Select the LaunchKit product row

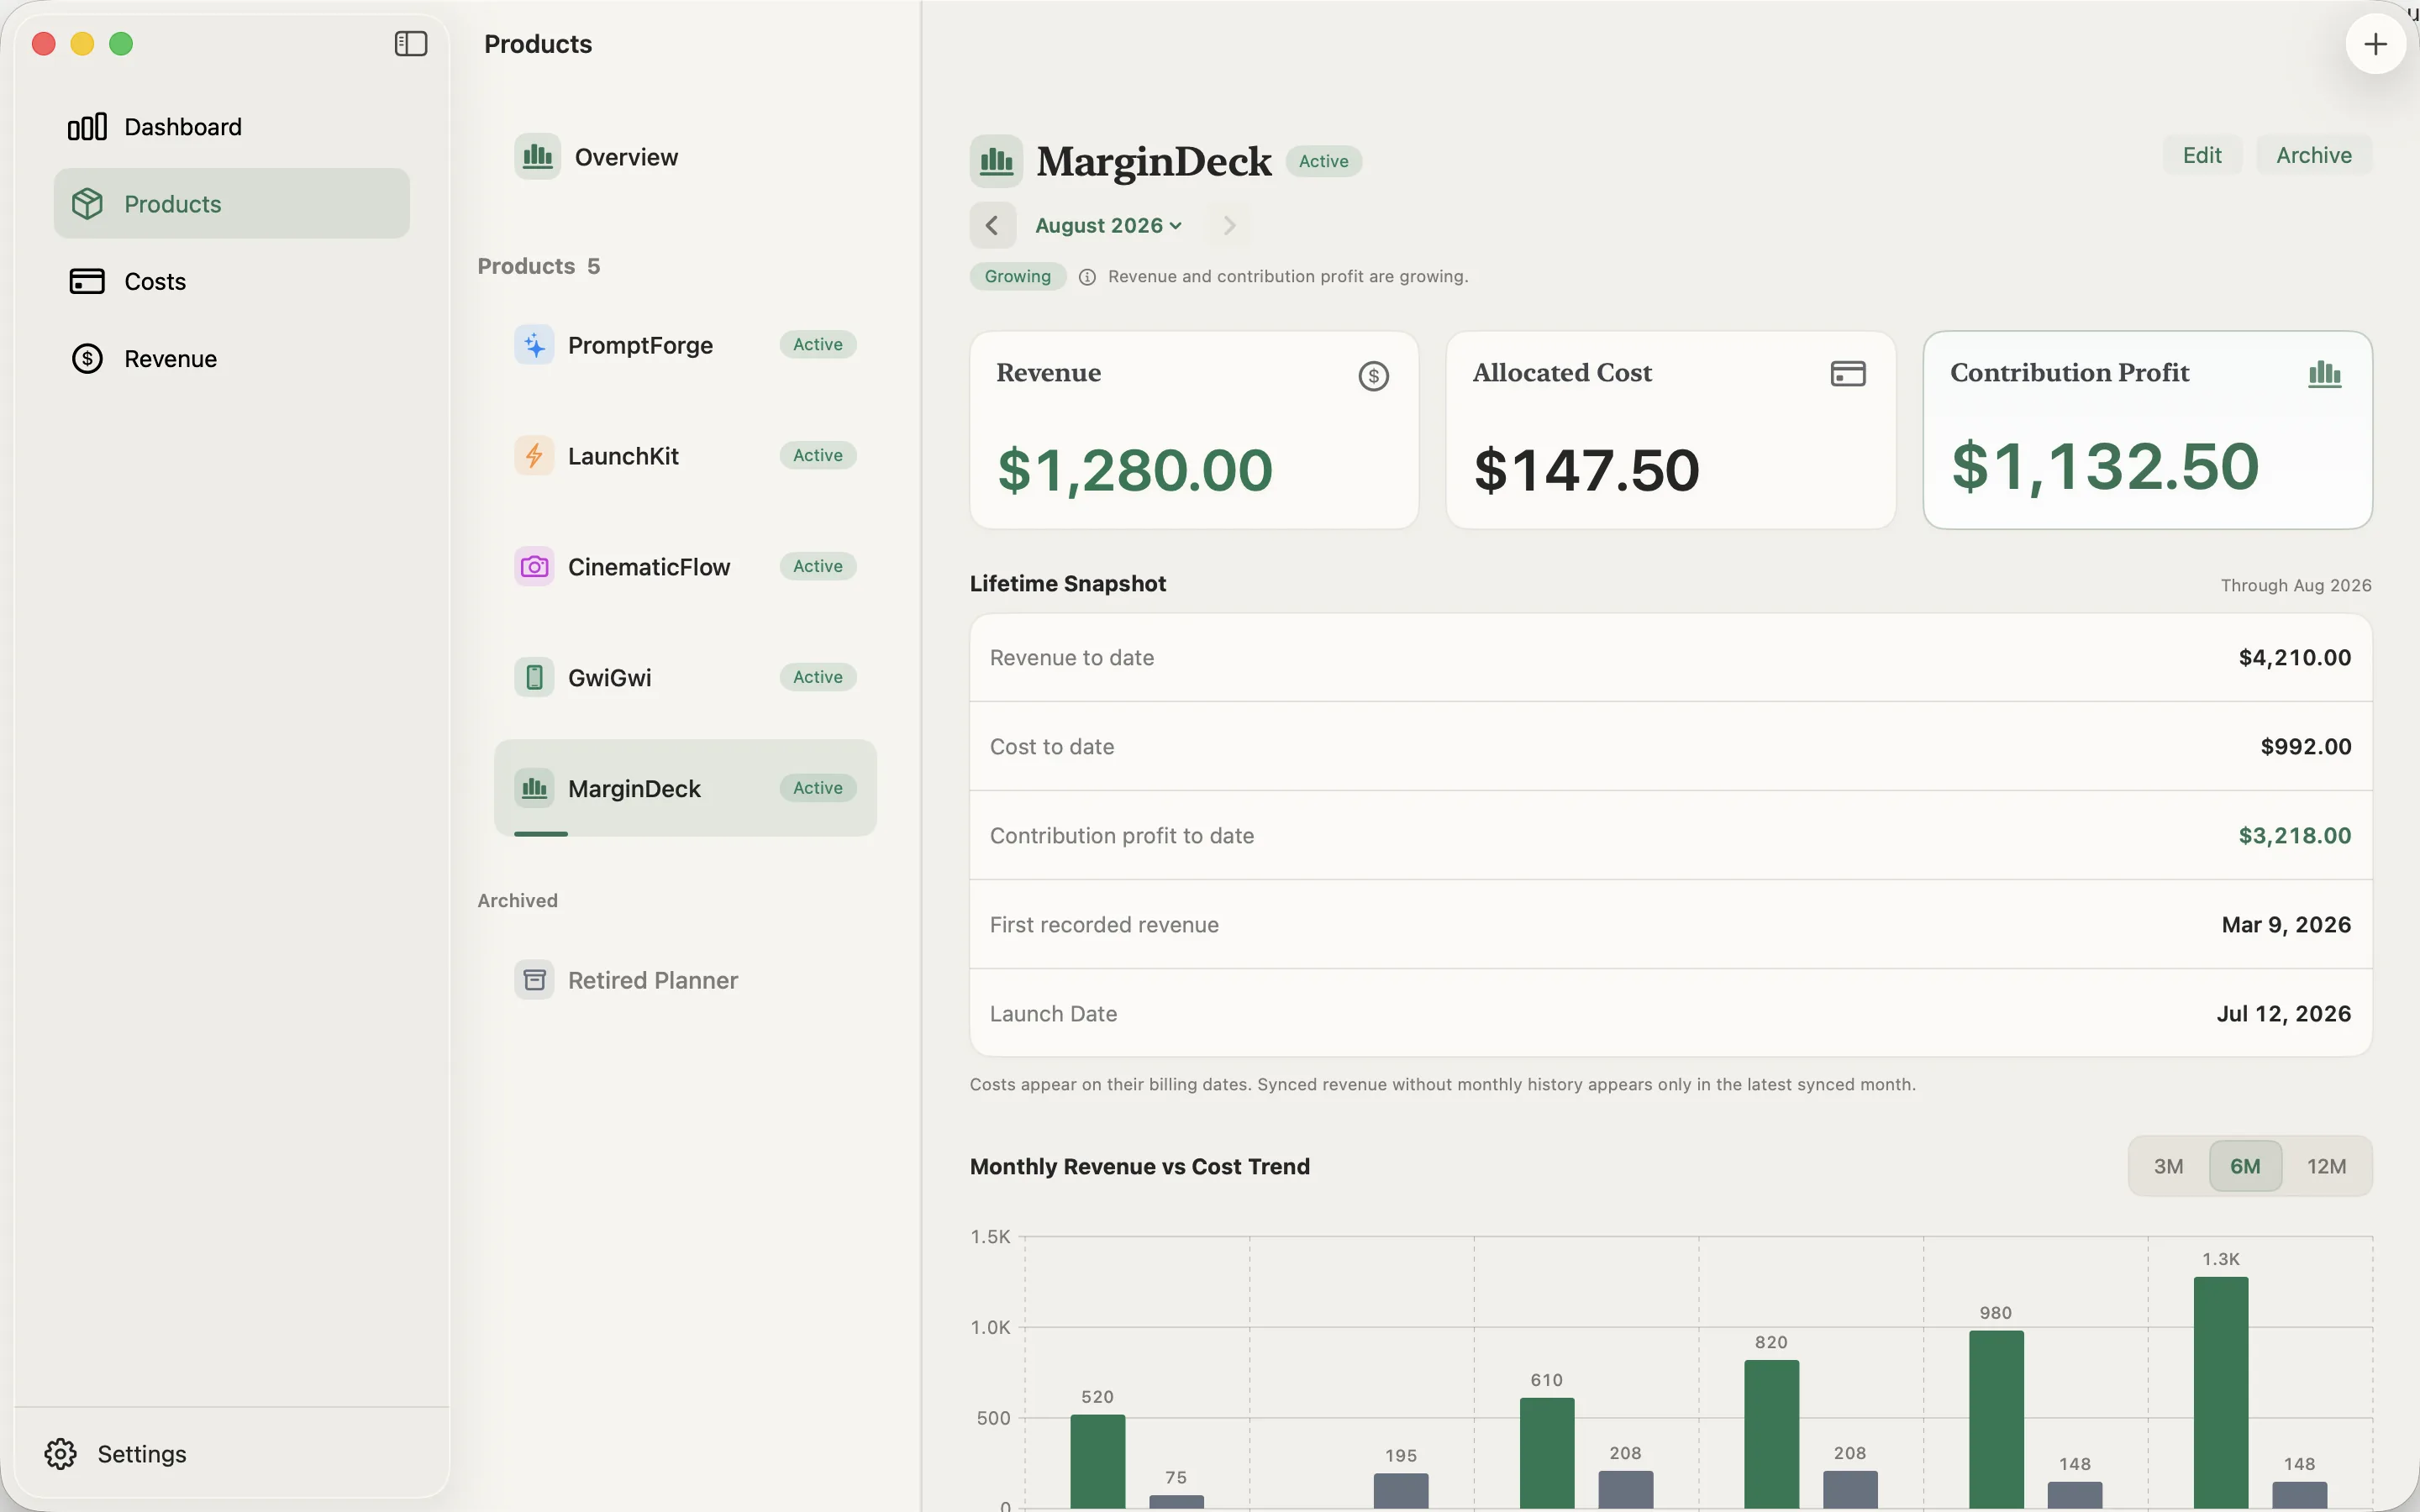685,456
